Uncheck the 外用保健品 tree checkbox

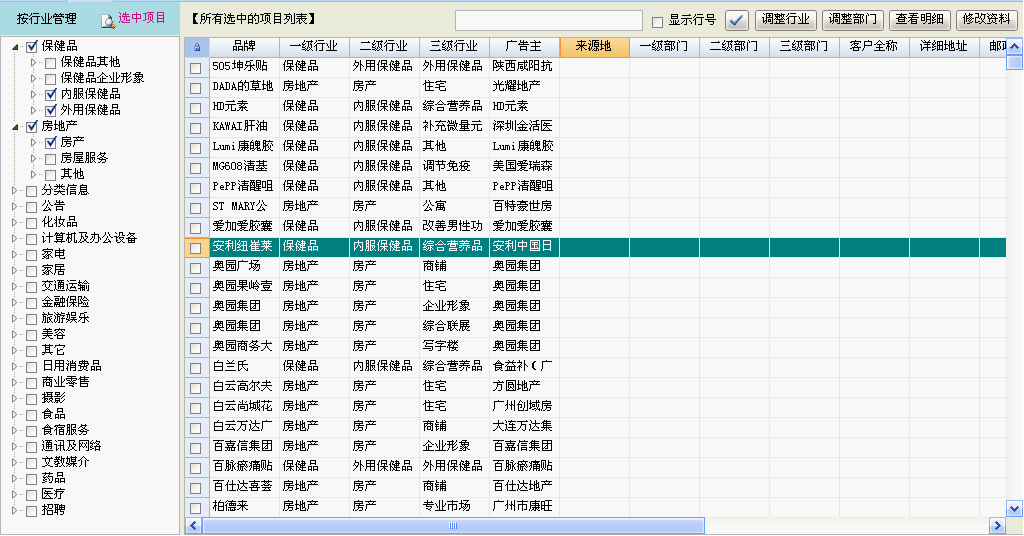point(50,111)
